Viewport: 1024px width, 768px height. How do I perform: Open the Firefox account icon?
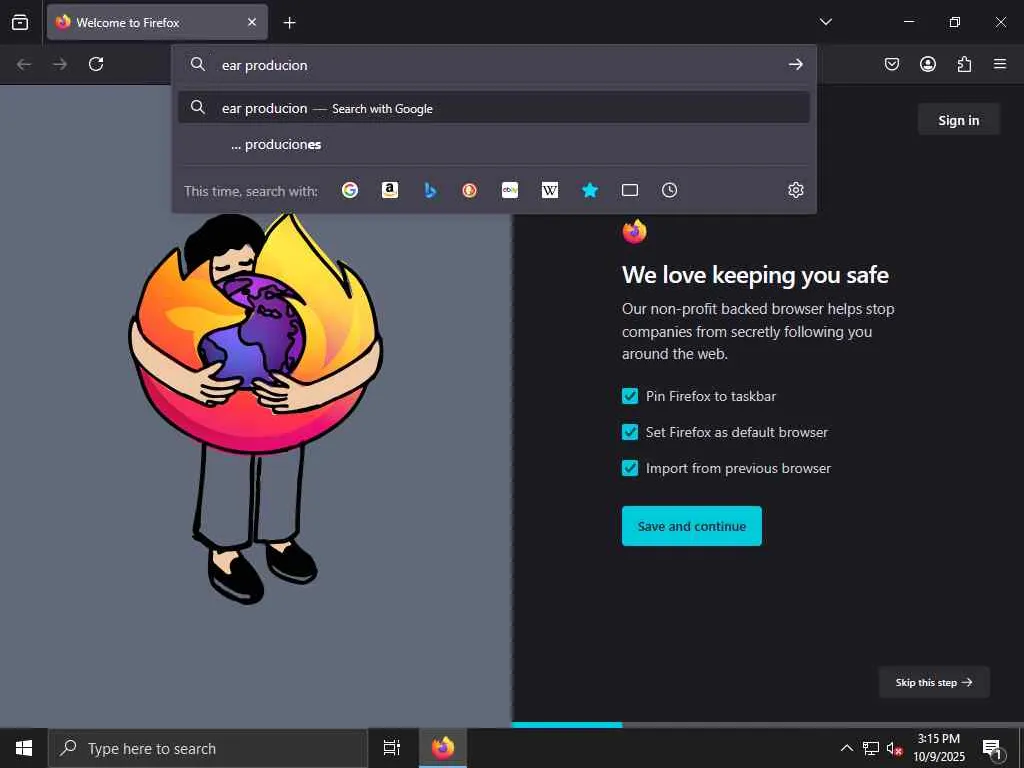pos(928,64)
